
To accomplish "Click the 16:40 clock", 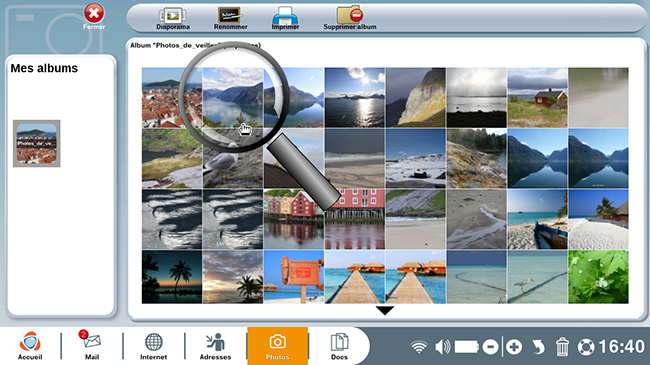I will [621, 346].
